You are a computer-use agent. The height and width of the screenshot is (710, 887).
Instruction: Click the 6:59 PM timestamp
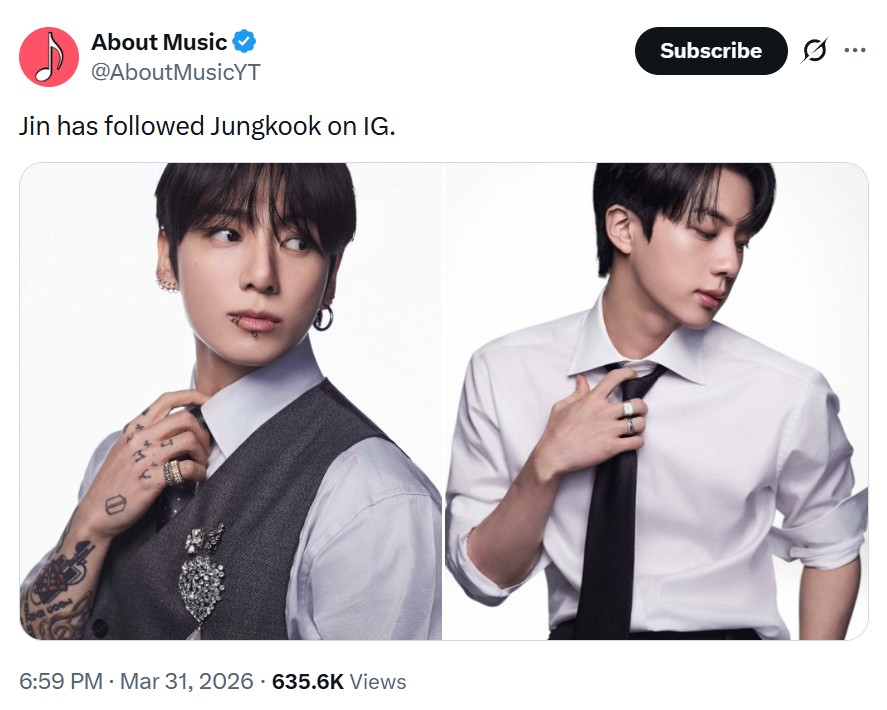(x=60, y=682)
